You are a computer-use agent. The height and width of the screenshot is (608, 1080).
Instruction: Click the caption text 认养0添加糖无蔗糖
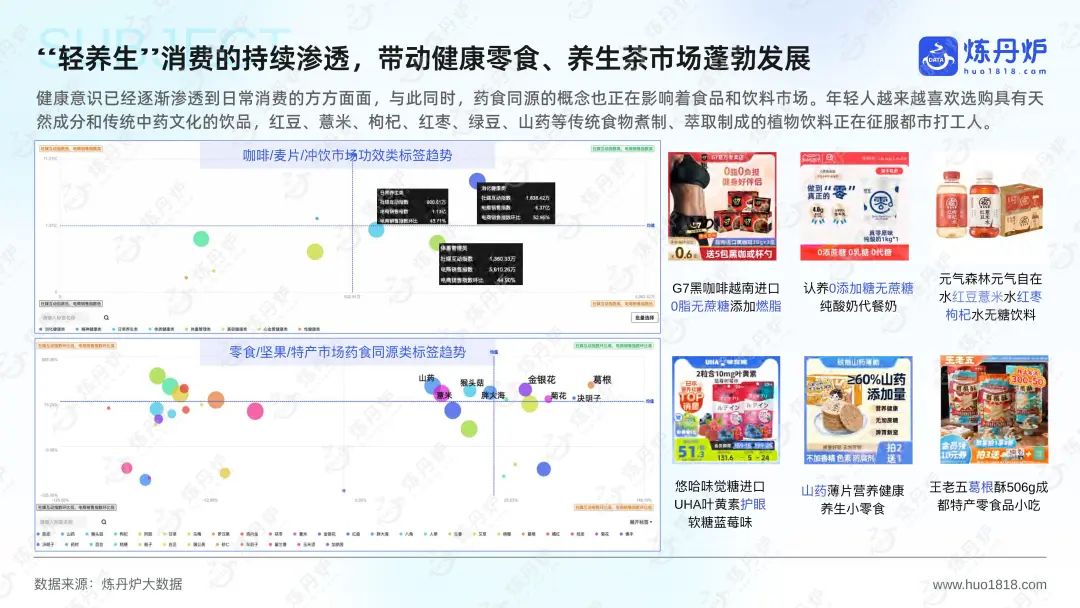[858, 288]
